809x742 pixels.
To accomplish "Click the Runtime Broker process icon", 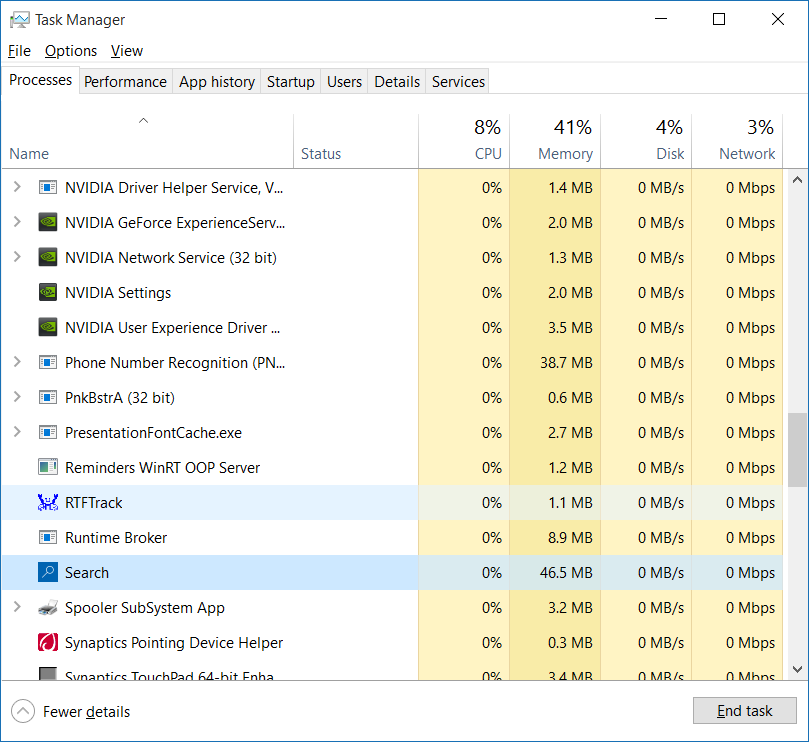I will (x=48, y=538).
